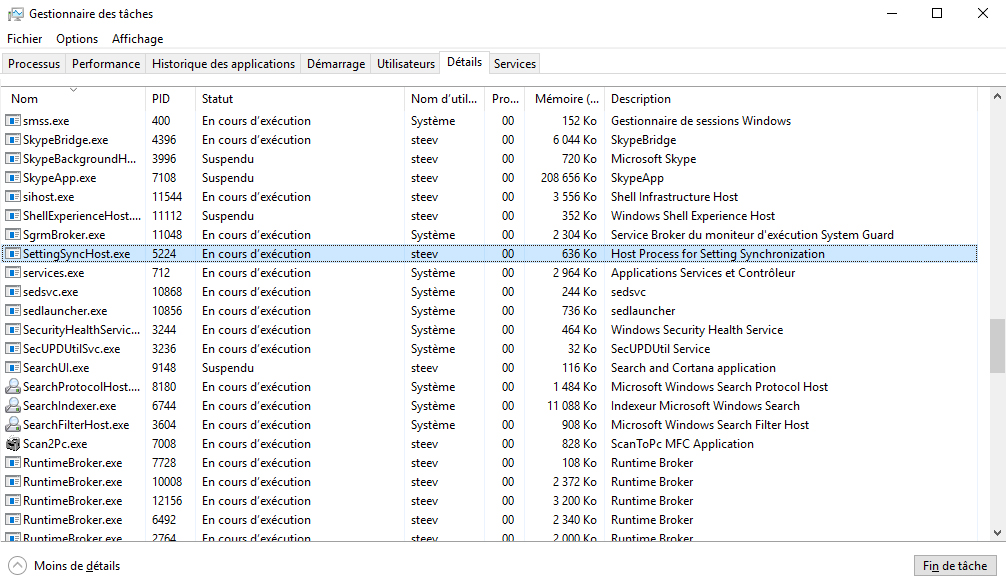Sort by the Mémoire column header

pos(565,99)
